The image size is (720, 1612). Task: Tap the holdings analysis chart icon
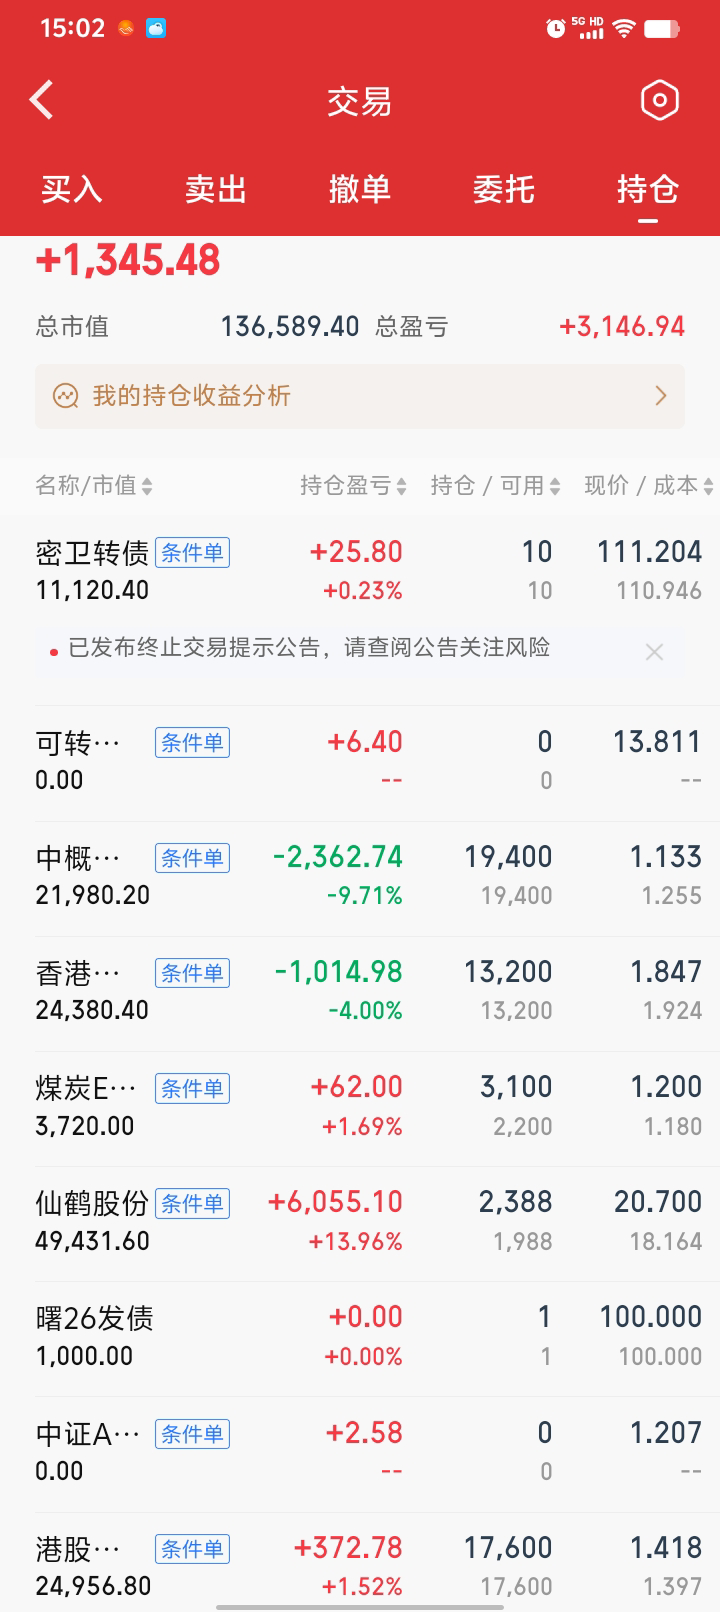(x=66, y=396)
